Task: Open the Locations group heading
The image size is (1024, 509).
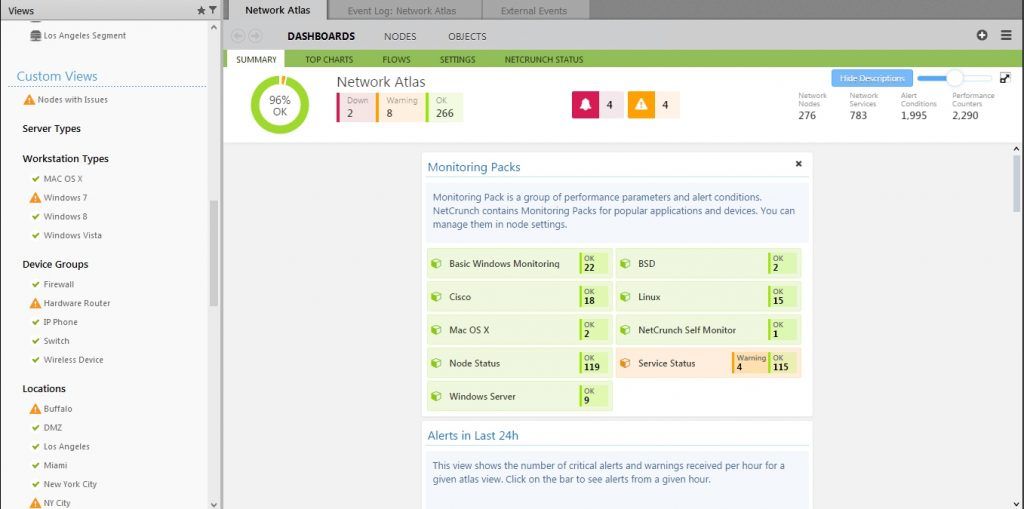Action: (x=44, y=389)
